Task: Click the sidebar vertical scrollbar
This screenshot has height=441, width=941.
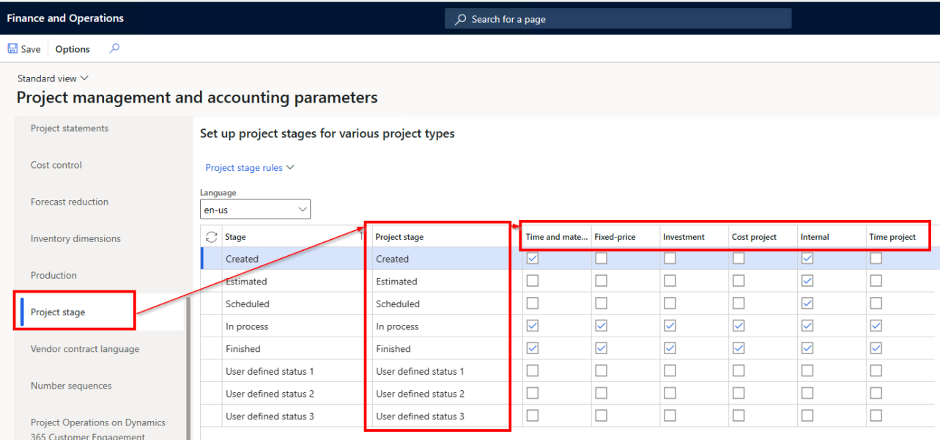Action: 189,369
